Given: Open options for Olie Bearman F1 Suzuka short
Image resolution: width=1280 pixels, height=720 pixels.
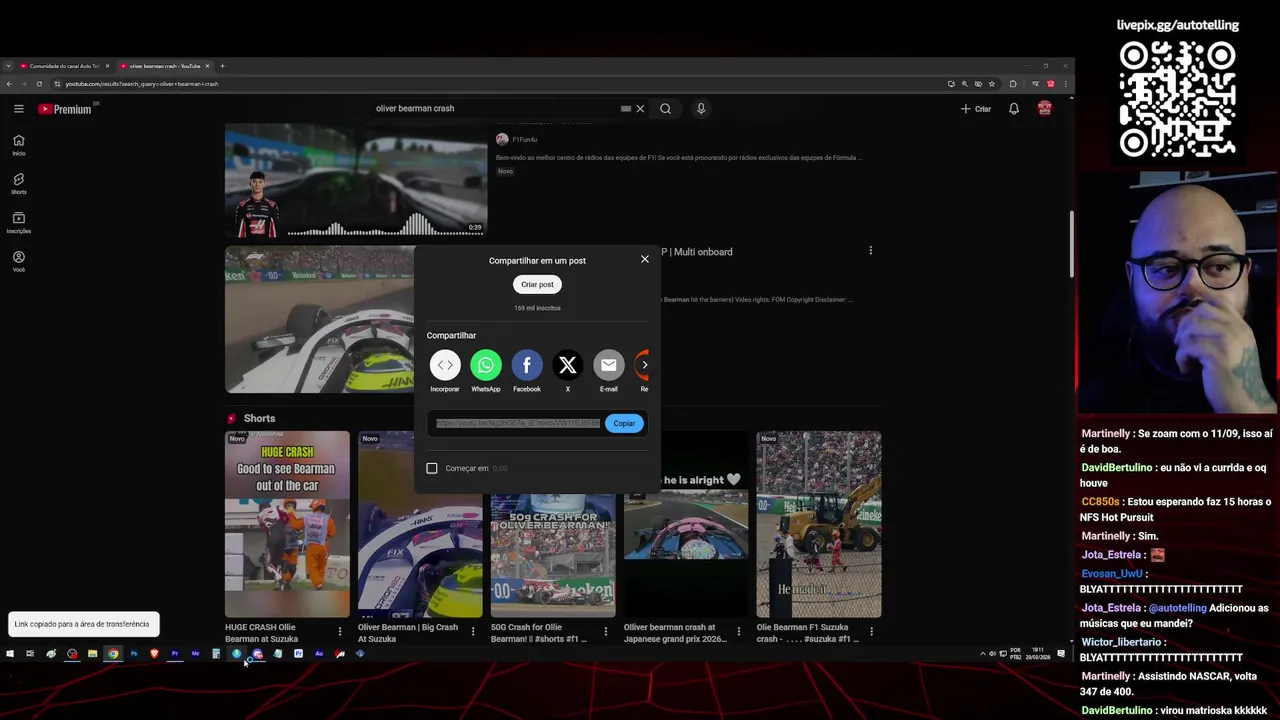Looking at the screenshot, I should click(x=871, y=632).
